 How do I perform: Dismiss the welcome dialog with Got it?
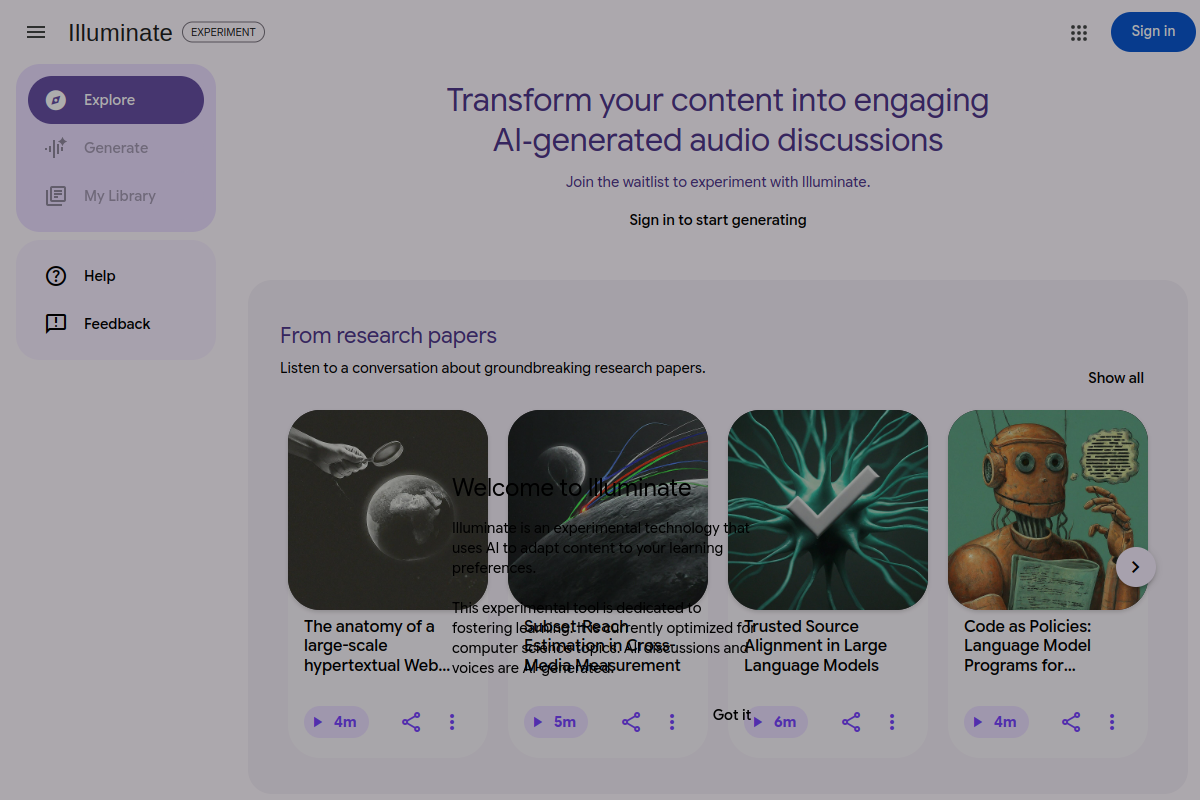click(x=731, y=714)
